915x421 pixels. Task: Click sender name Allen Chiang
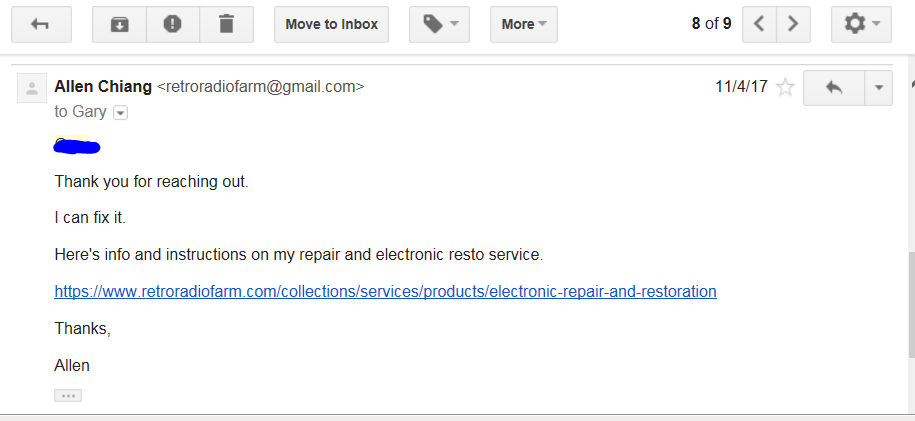[x=103, y=86]
